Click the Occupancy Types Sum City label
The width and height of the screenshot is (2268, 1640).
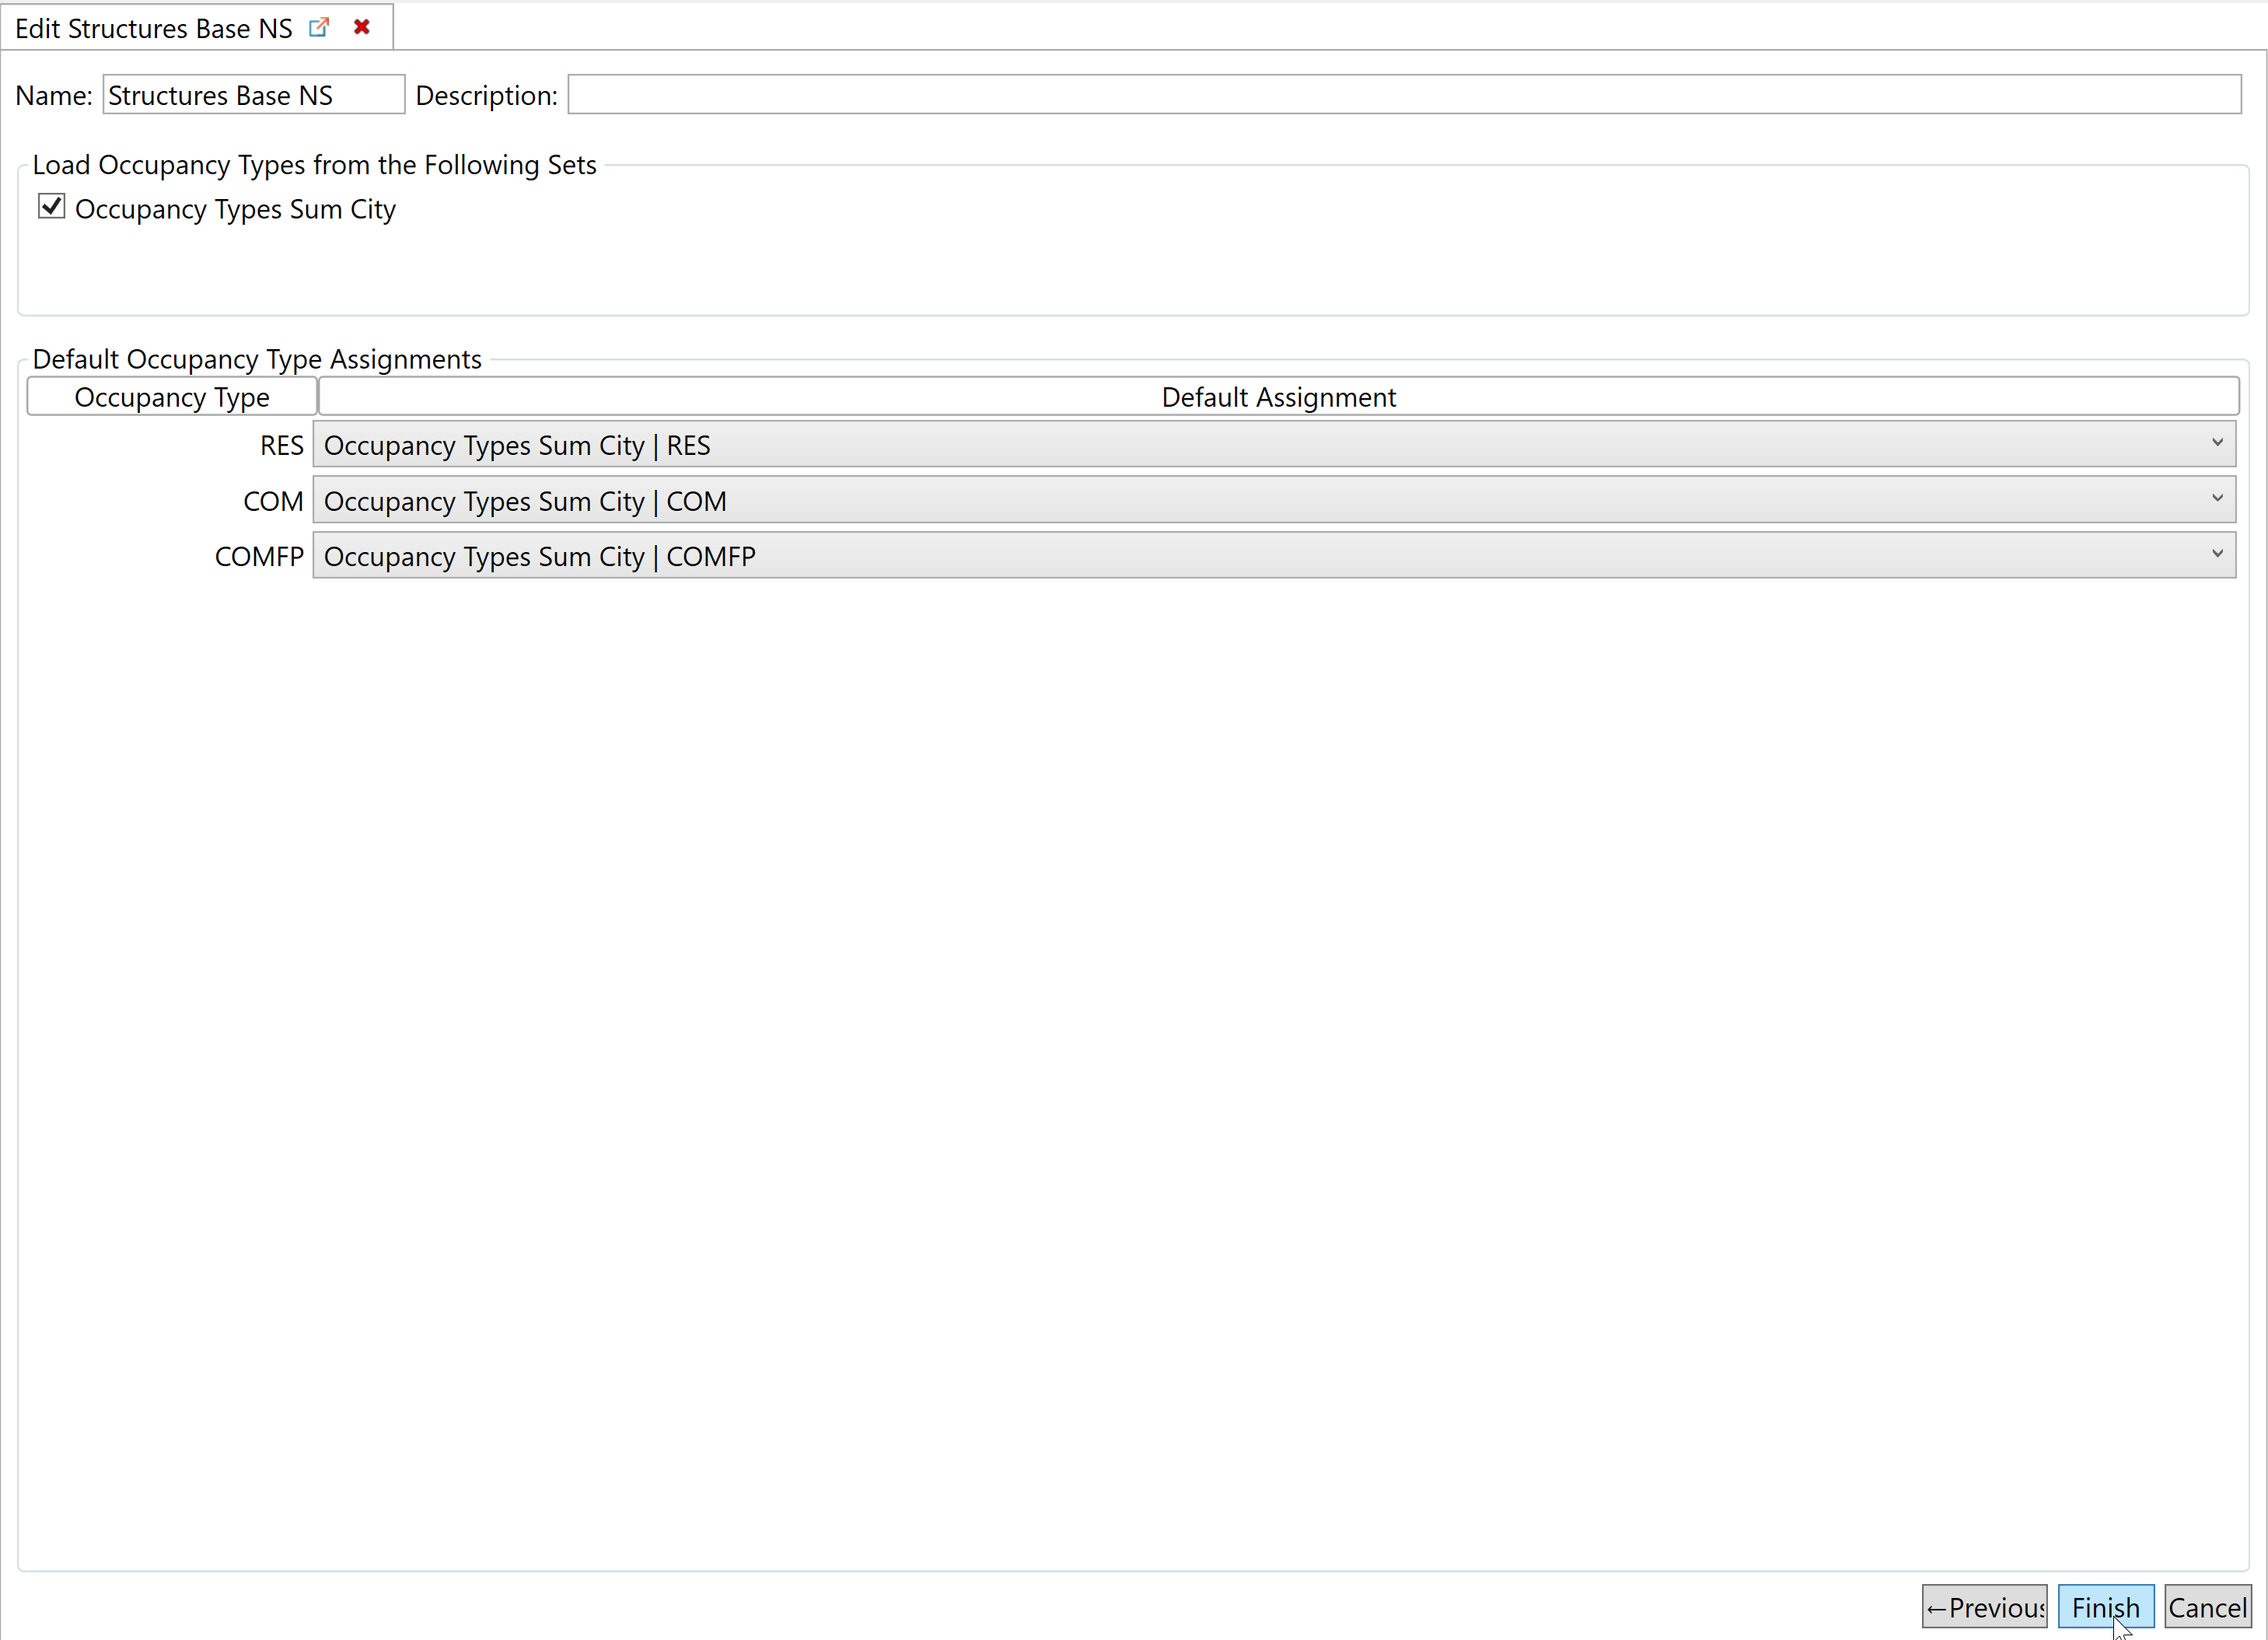pyautogui.click(x=235, y=209)
